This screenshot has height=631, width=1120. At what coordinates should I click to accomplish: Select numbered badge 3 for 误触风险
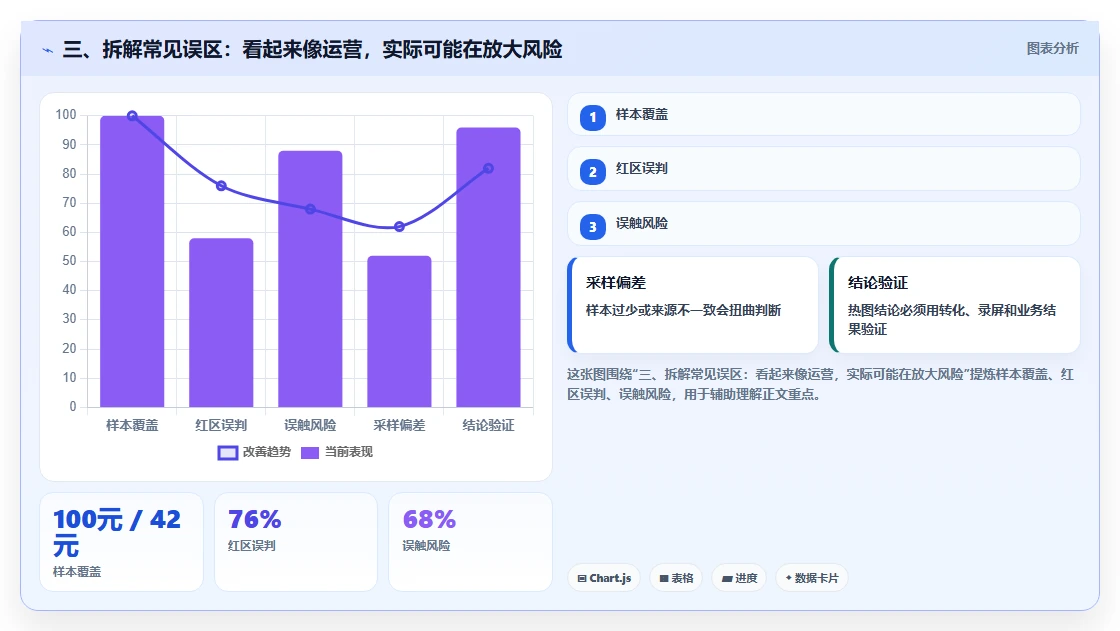click(592, 227)
